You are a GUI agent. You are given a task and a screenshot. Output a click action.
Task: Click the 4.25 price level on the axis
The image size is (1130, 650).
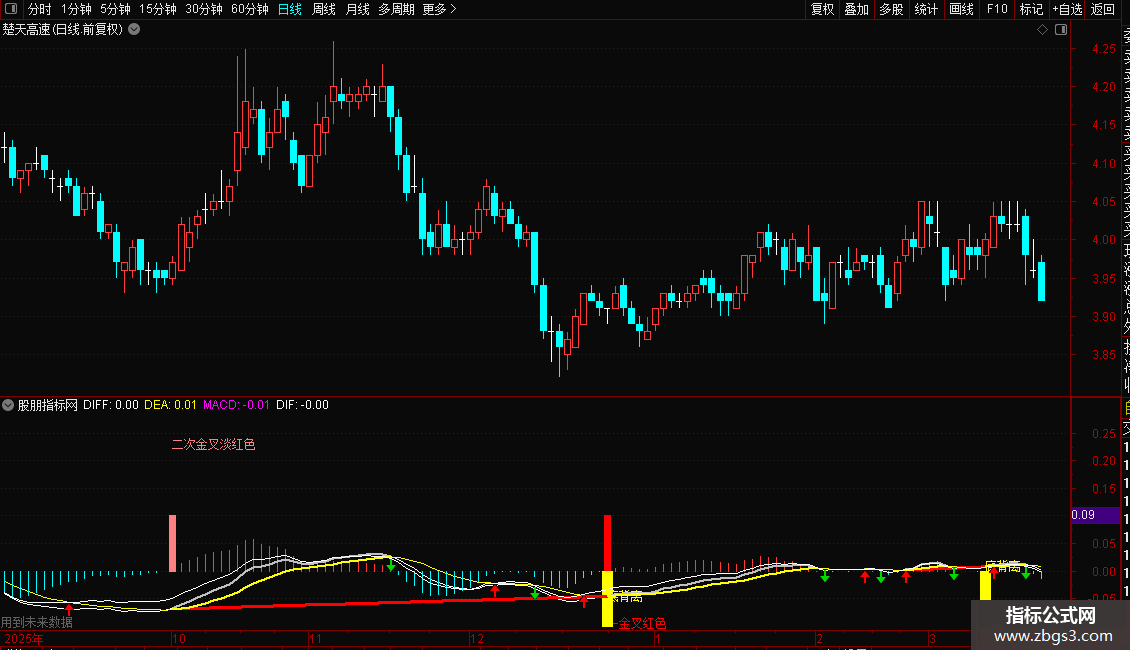click(x=1103, y=48)
